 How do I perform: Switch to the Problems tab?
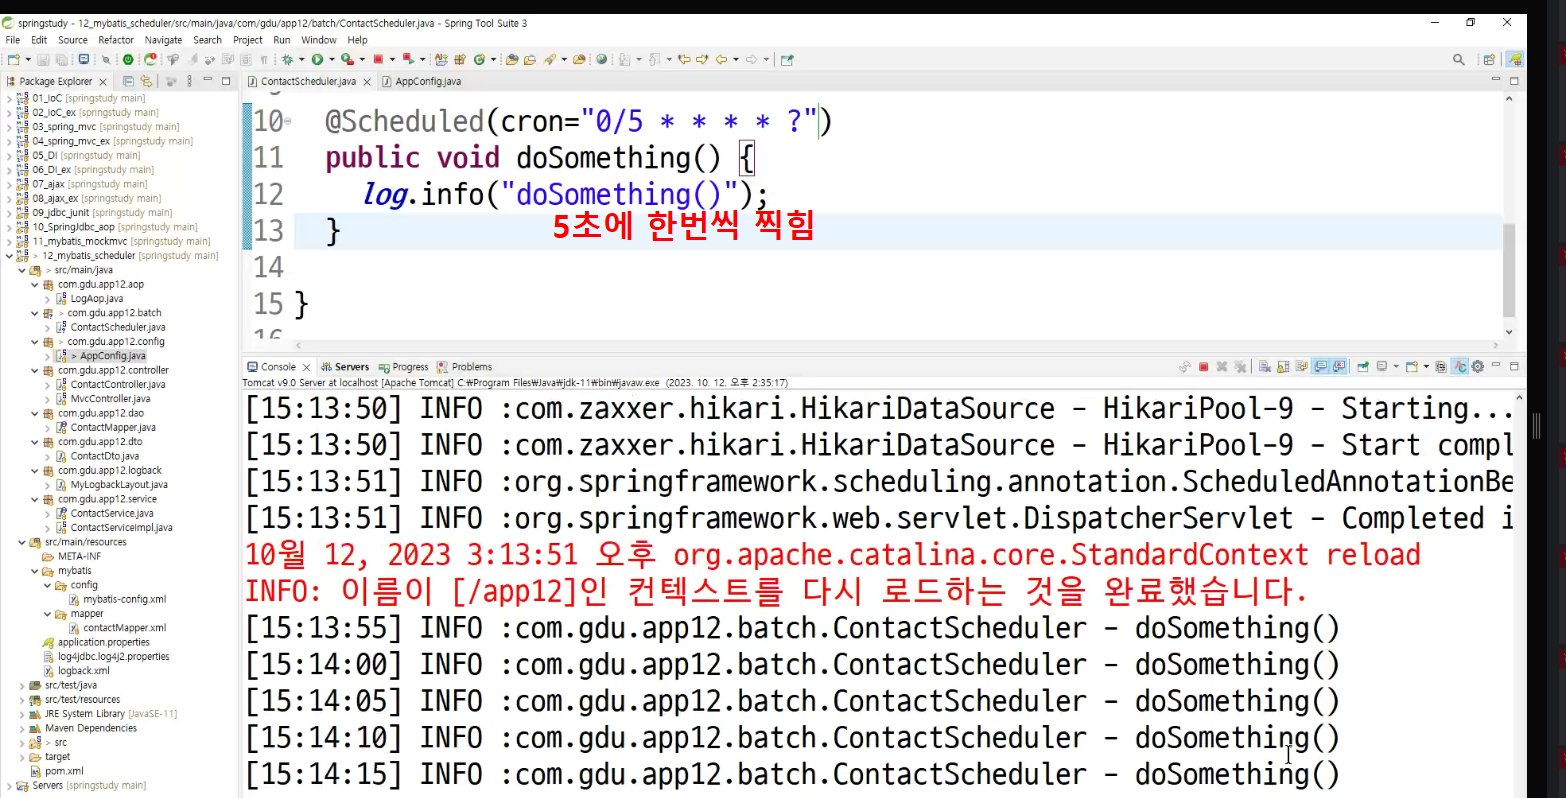click(465, 367)
